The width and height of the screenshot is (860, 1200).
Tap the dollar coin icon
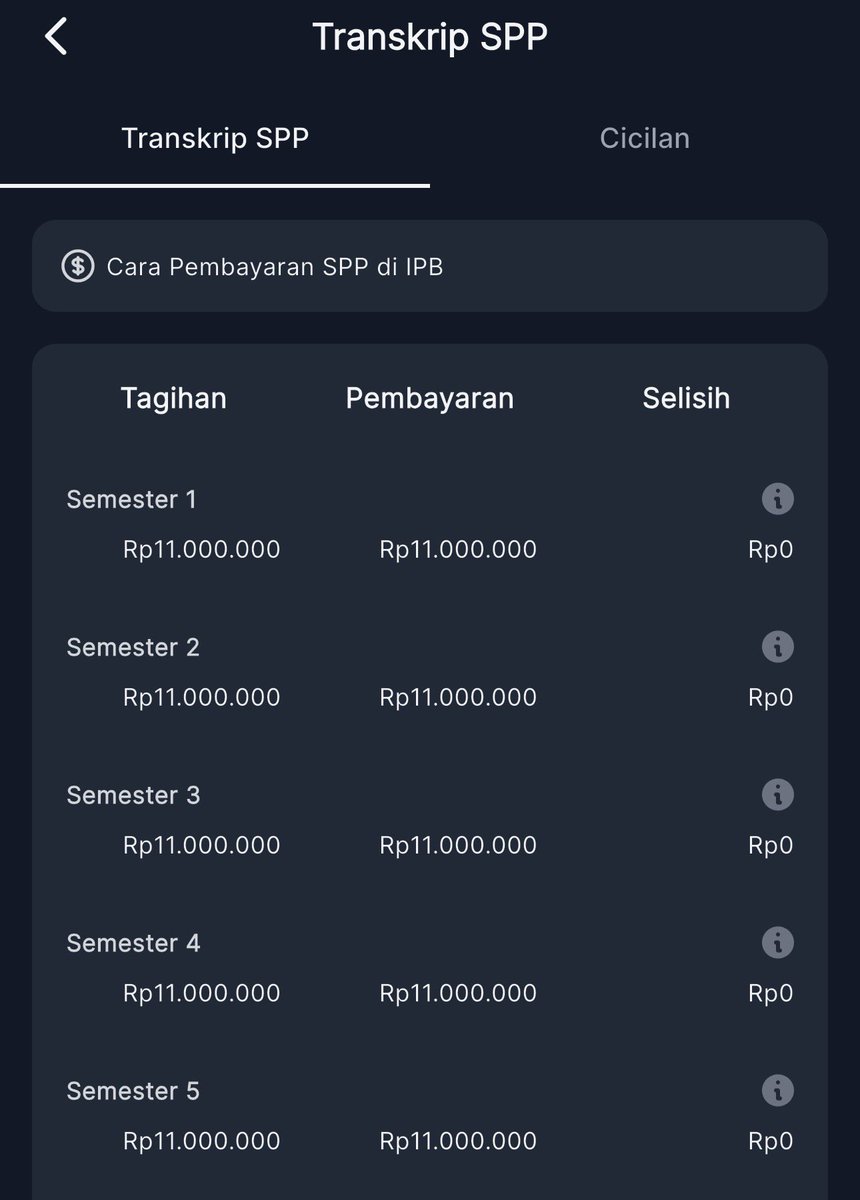click(x=77, y=266)
